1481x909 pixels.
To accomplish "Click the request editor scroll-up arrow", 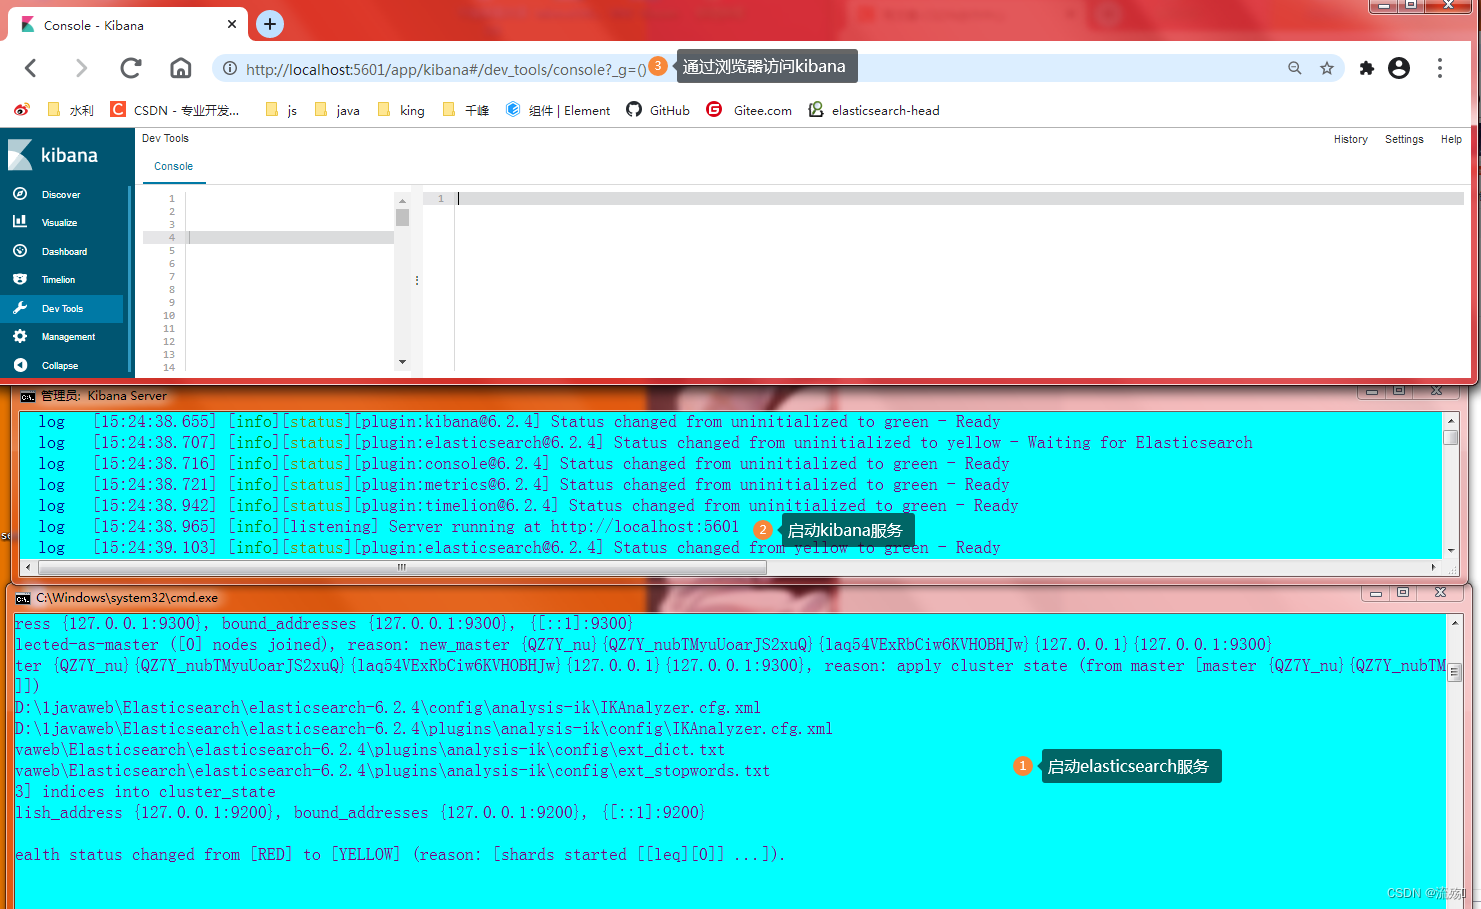I will (x=402, y=200).
